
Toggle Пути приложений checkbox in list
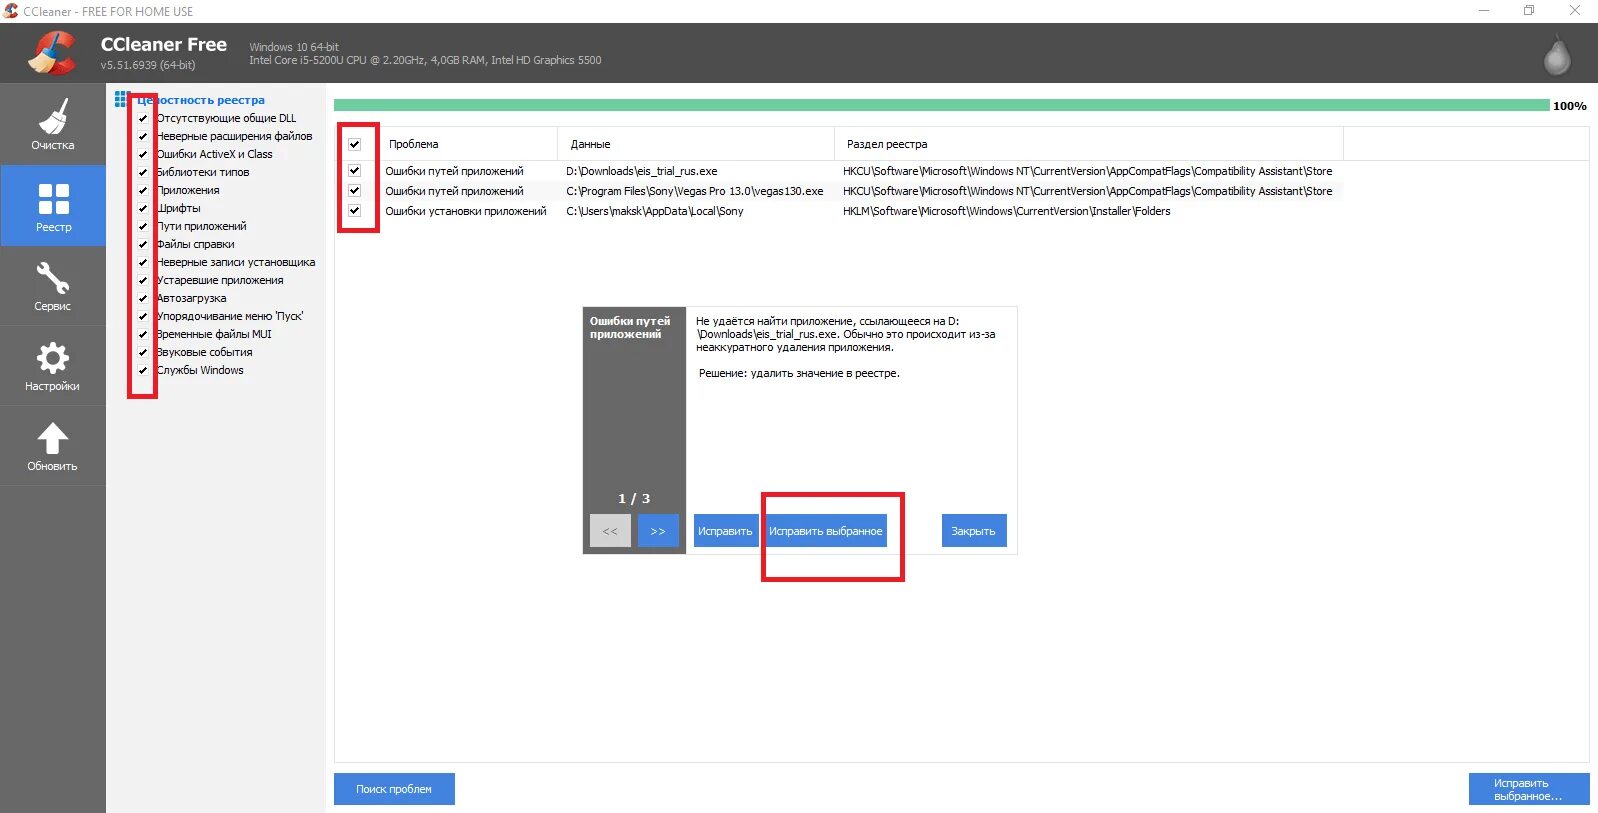pyautogui.click(x=143, y=226)
